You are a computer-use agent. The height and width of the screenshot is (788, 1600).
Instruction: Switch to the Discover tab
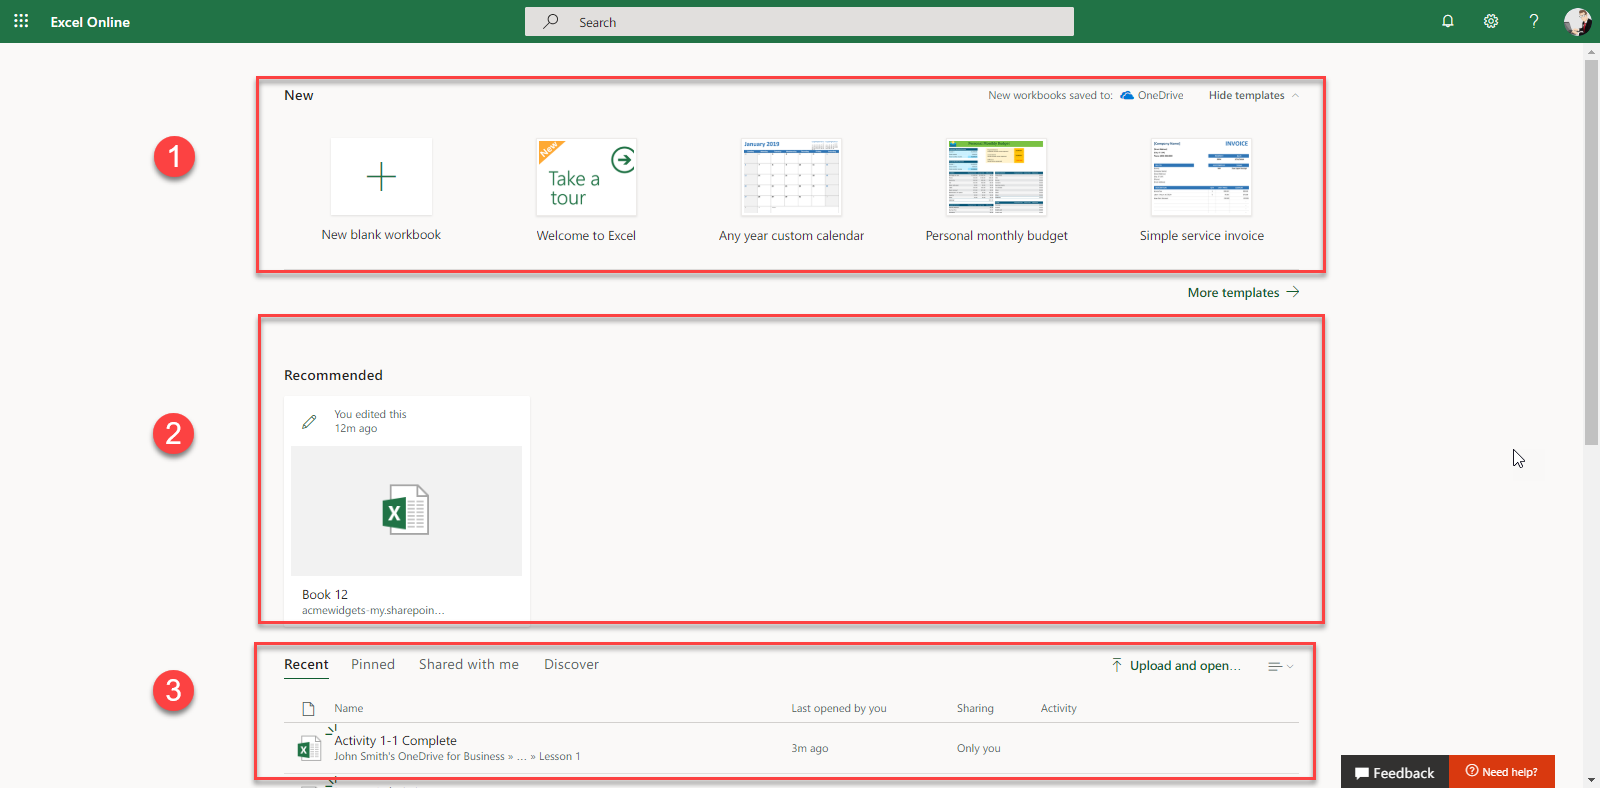[571, 664]
